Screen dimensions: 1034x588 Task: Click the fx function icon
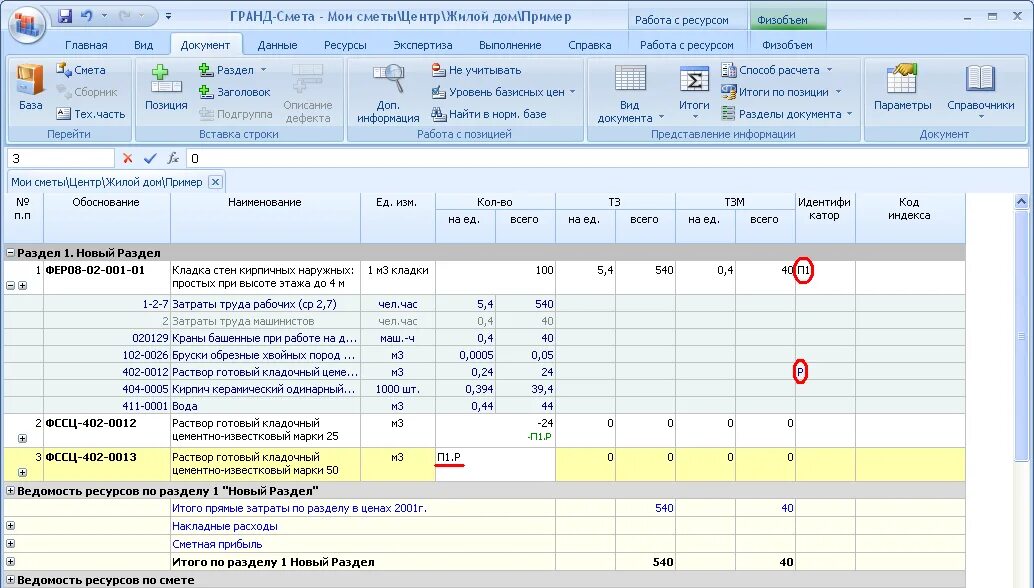(173, 158)
